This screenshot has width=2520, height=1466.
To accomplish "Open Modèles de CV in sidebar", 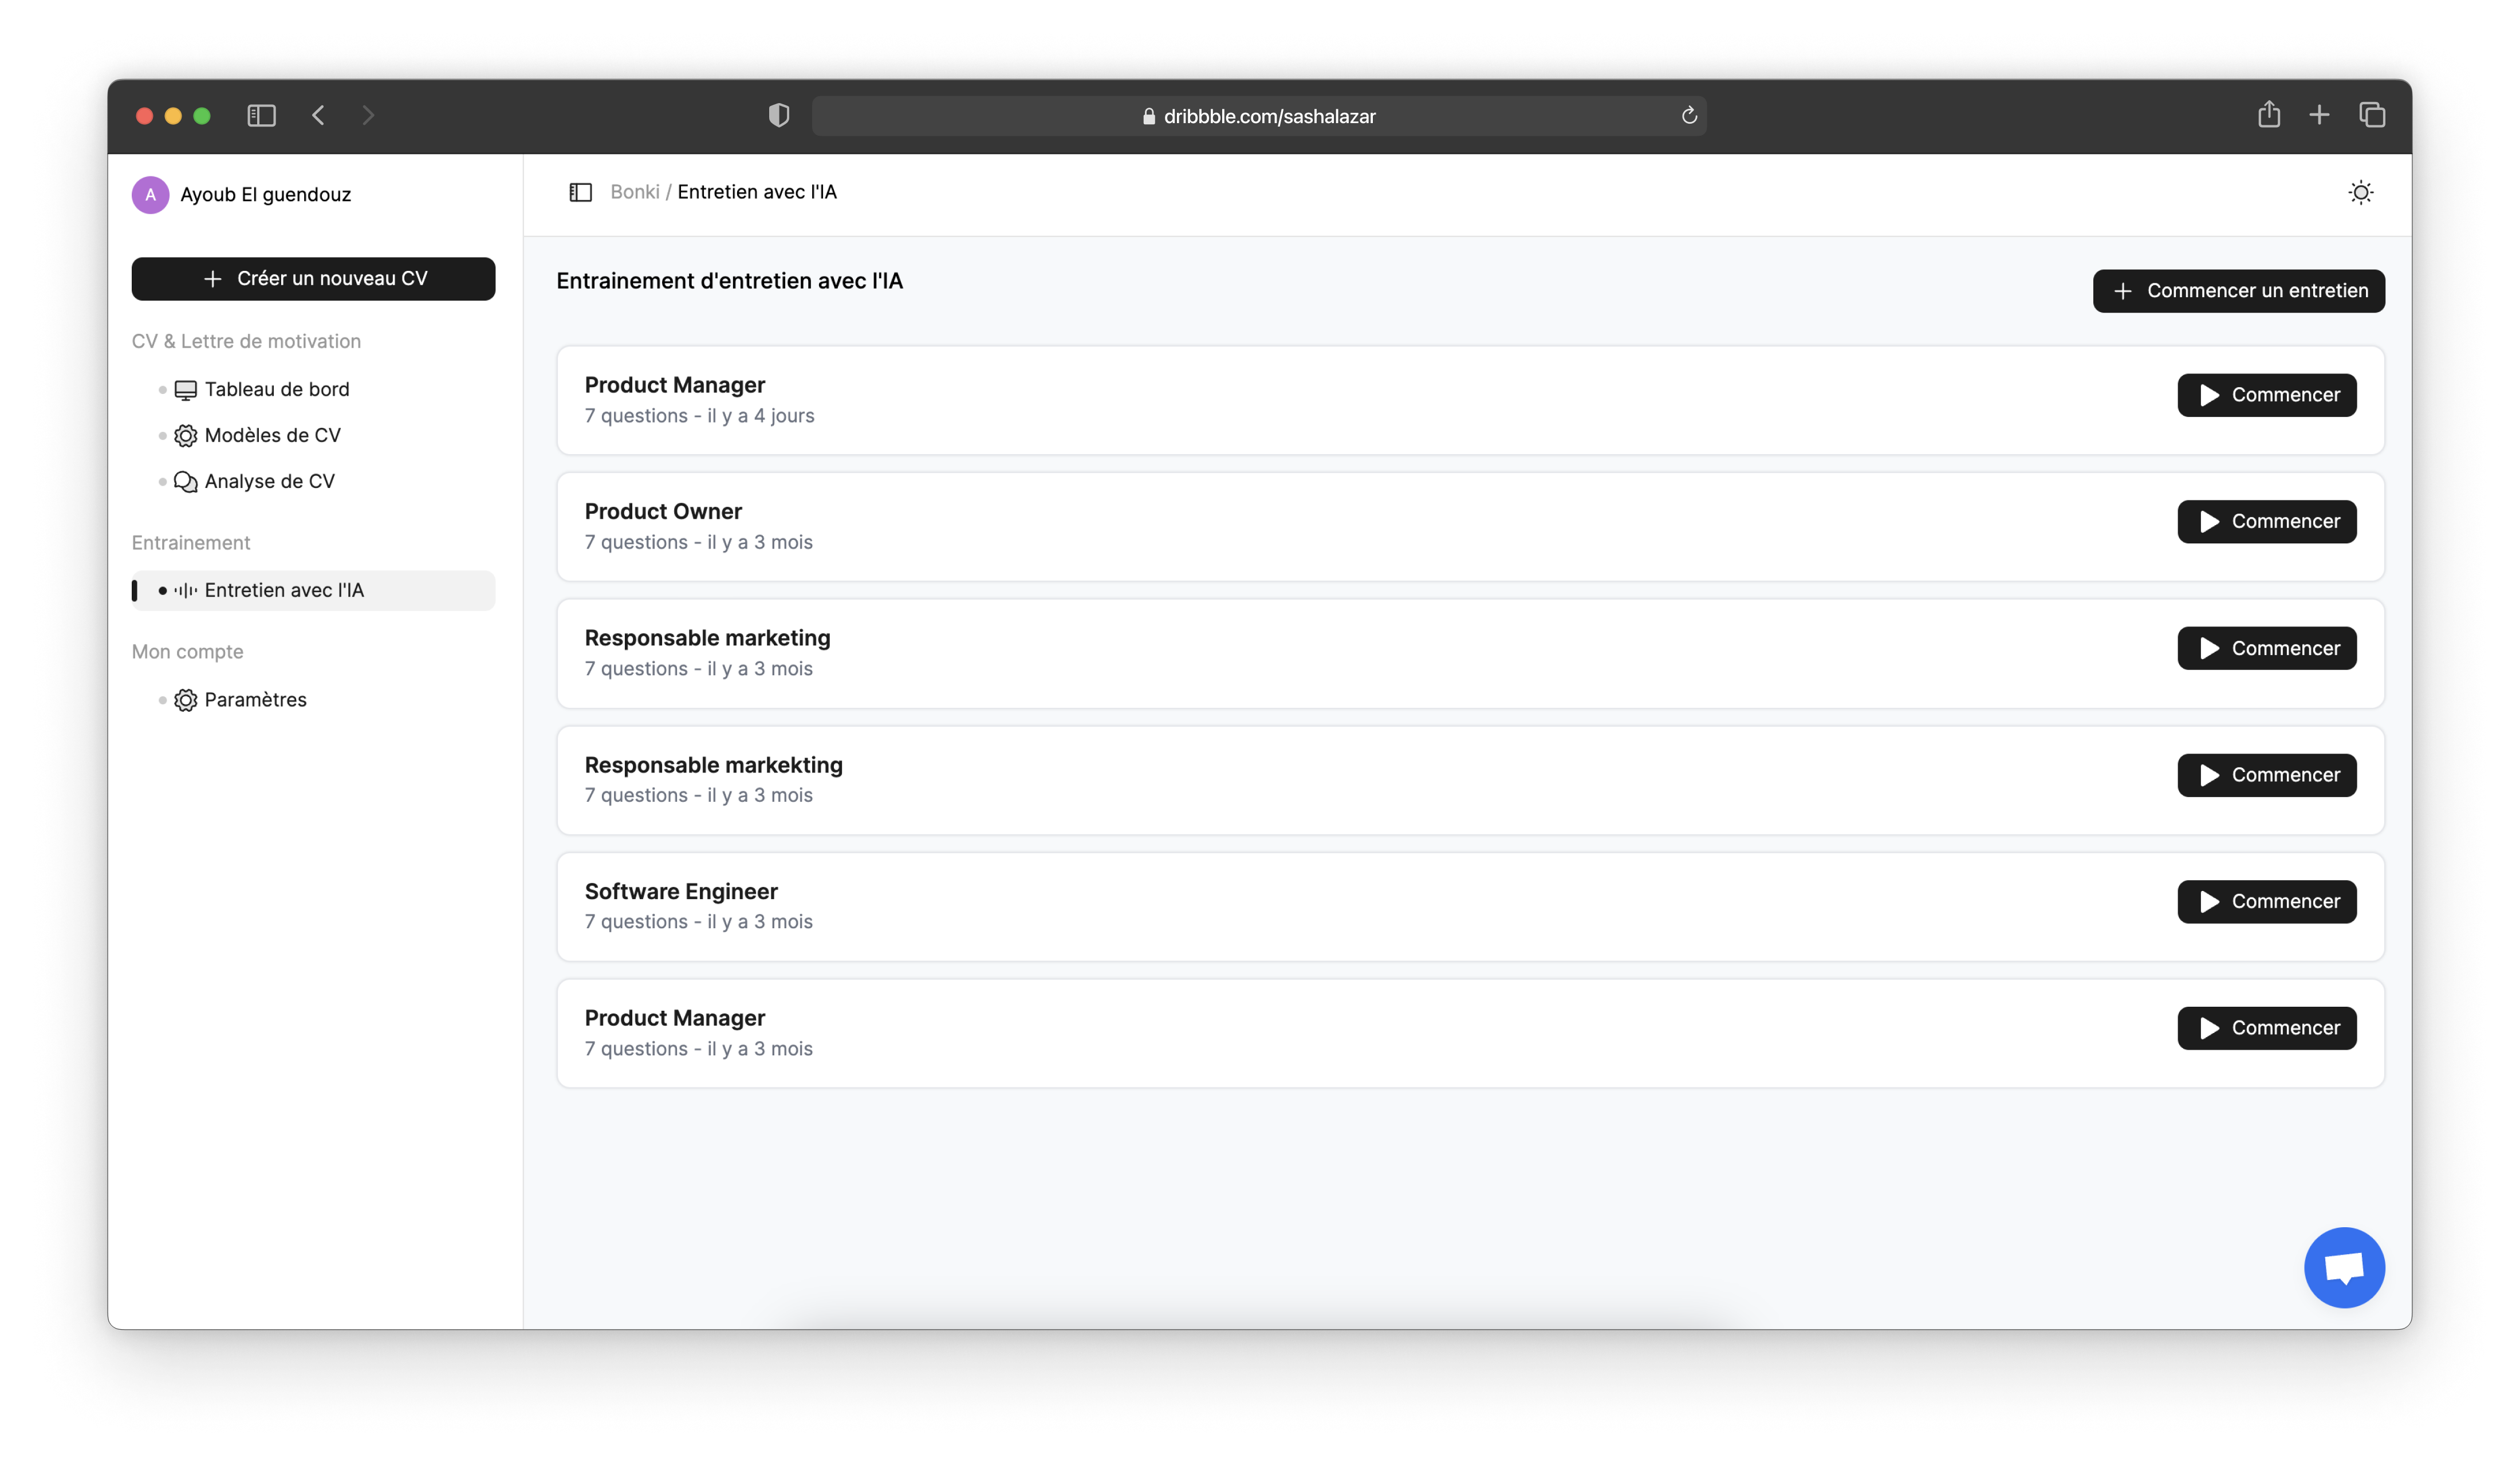I will click(272, 435).
